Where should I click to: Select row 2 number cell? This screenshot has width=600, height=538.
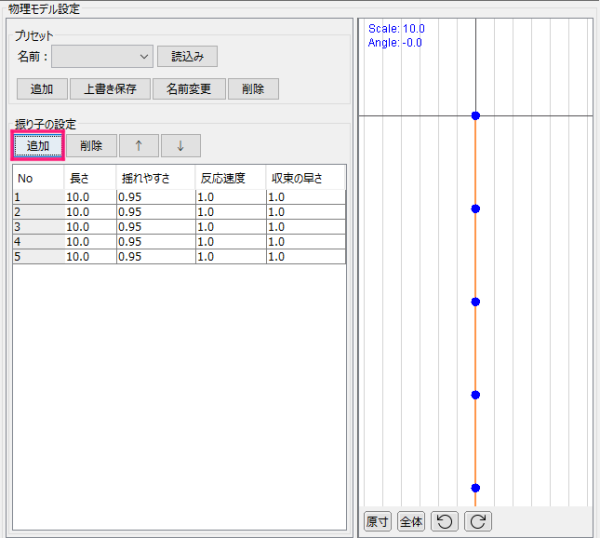(39, 212)
